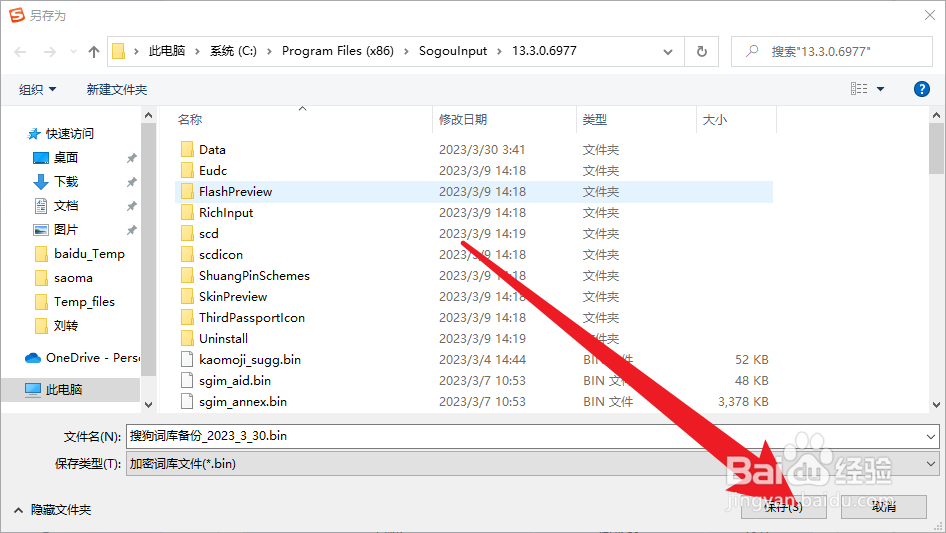Screen dimensions: 946x533
Task: Select the Uninstall folder icon
Action: 187,338
